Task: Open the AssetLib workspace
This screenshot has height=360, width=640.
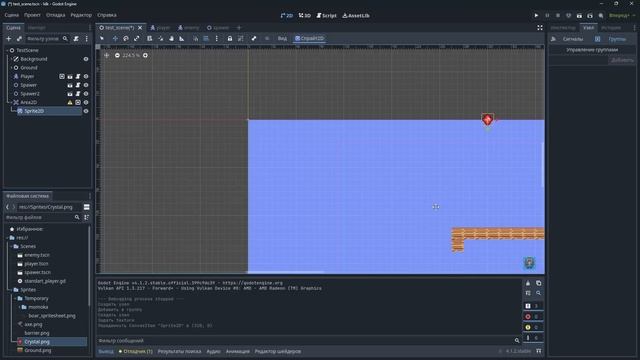Action: pos(356,16)
